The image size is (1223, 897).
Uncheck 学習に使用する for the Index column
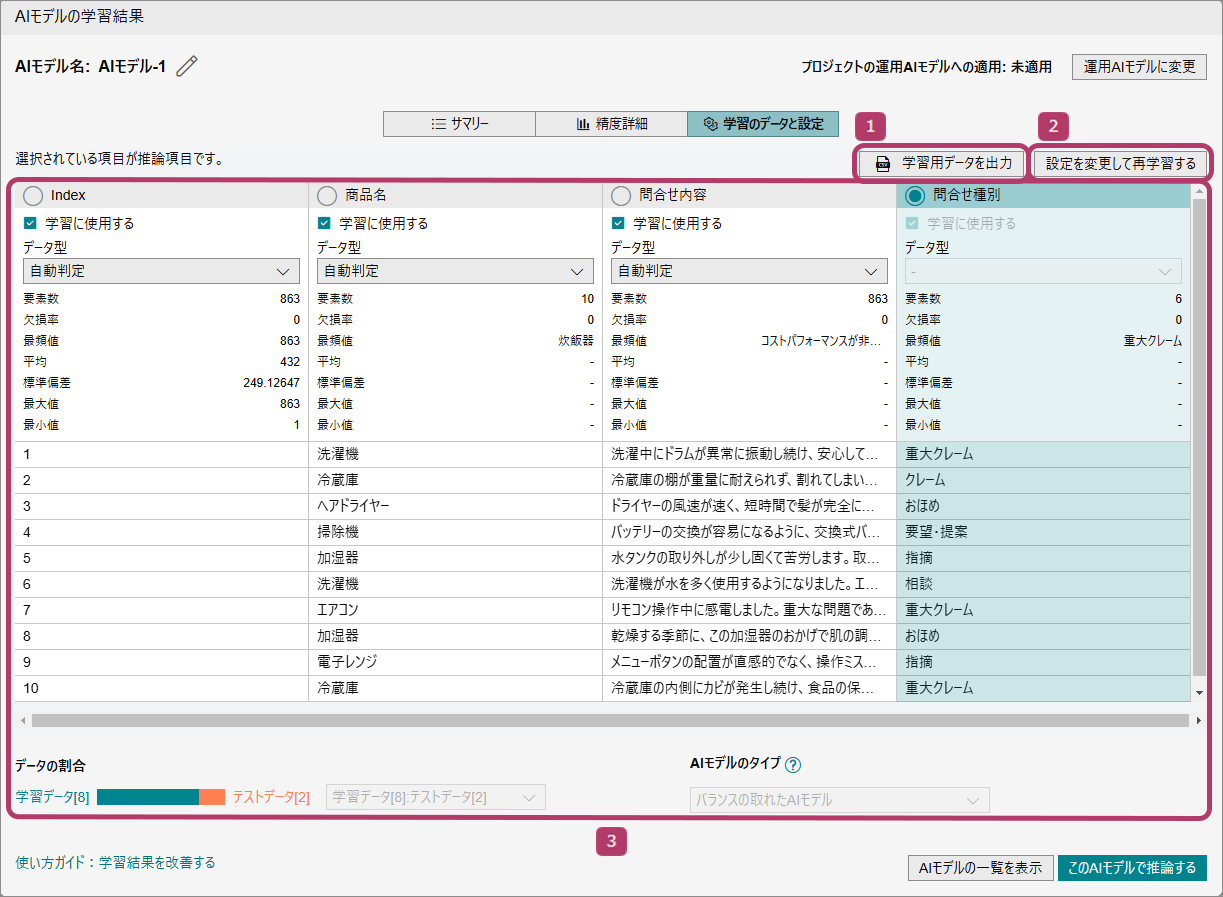tap(30, 223)
